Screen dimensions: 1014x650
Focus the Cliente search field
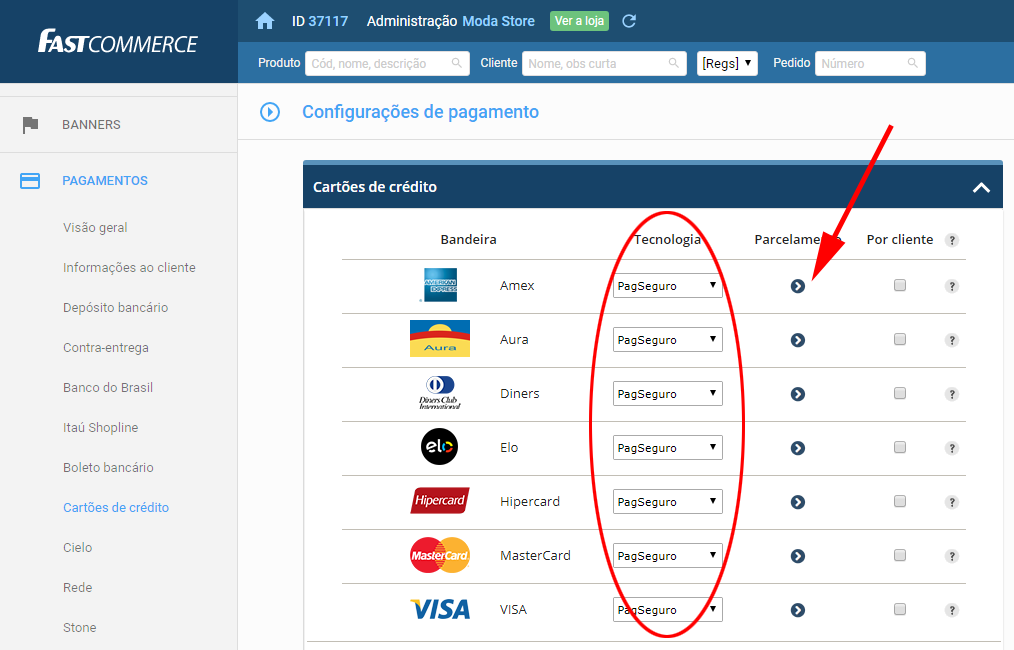(604, 63)
